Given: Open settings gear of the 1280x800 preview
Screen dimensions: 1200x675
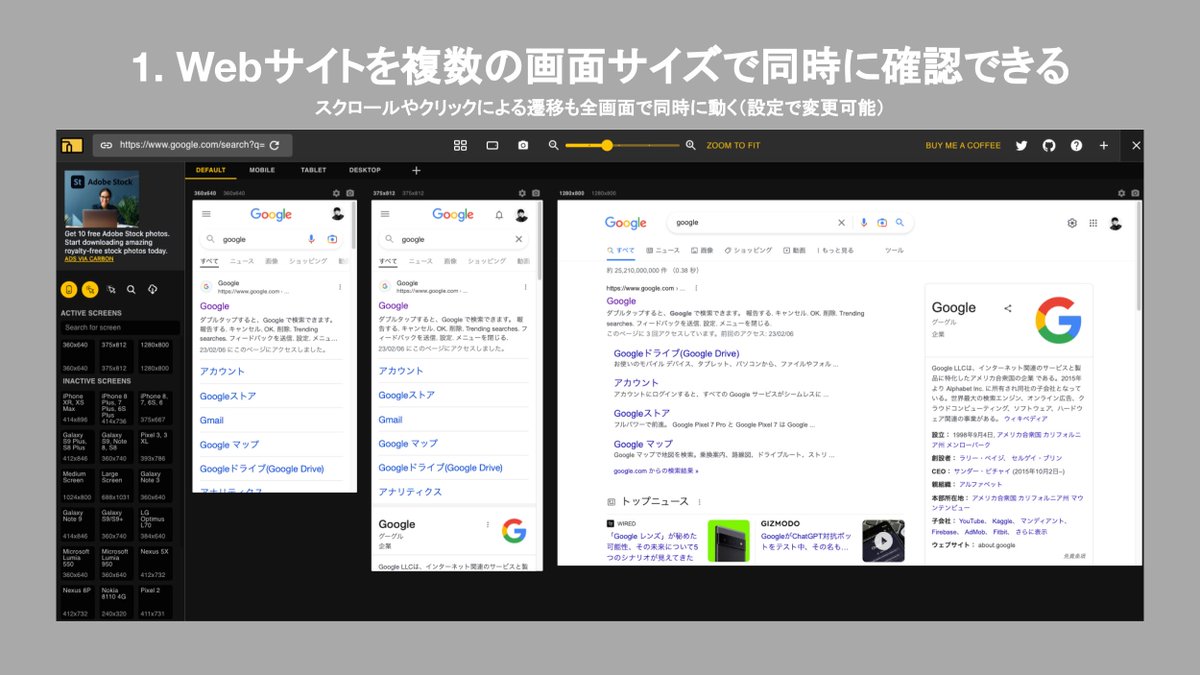Looking at the screenshot, I should (1121, 193).
